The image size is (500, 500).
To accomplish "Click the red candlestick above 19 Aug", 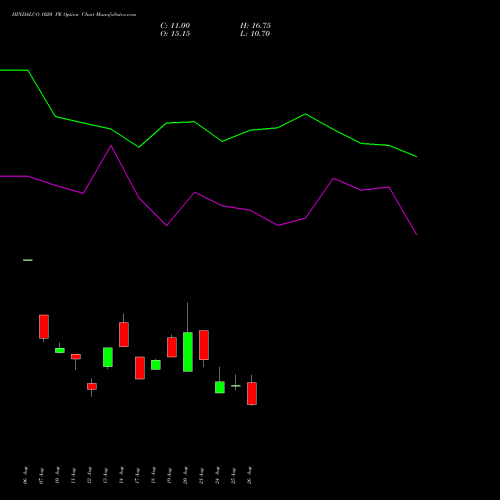I will click(172, 347).
